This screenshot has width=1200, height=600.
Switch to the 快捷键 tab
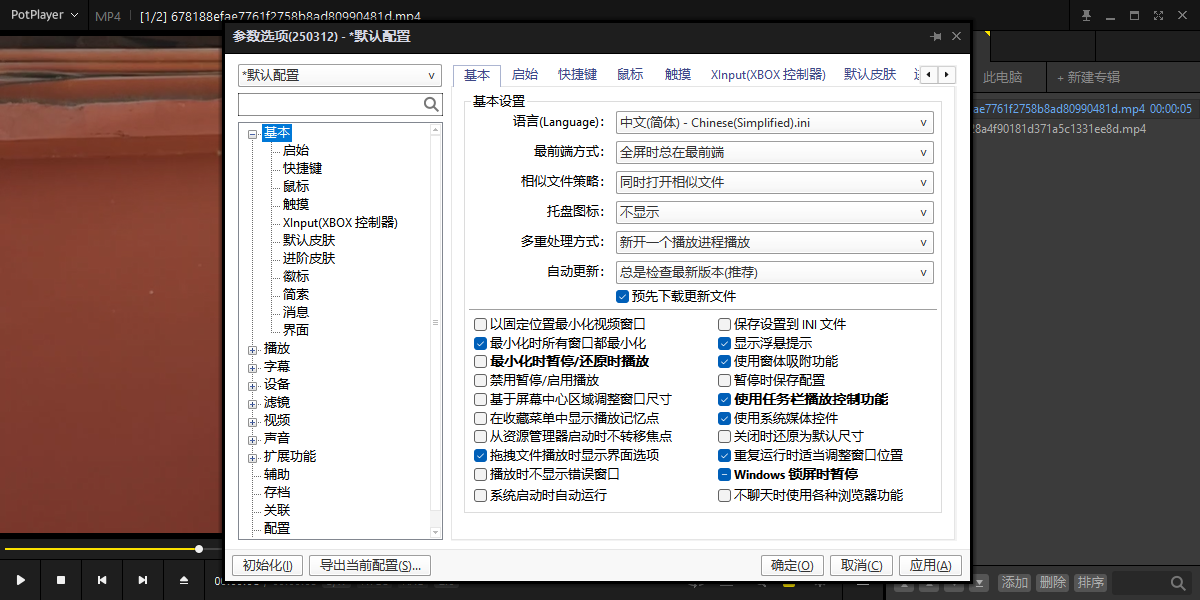click(x=577, y=74)
